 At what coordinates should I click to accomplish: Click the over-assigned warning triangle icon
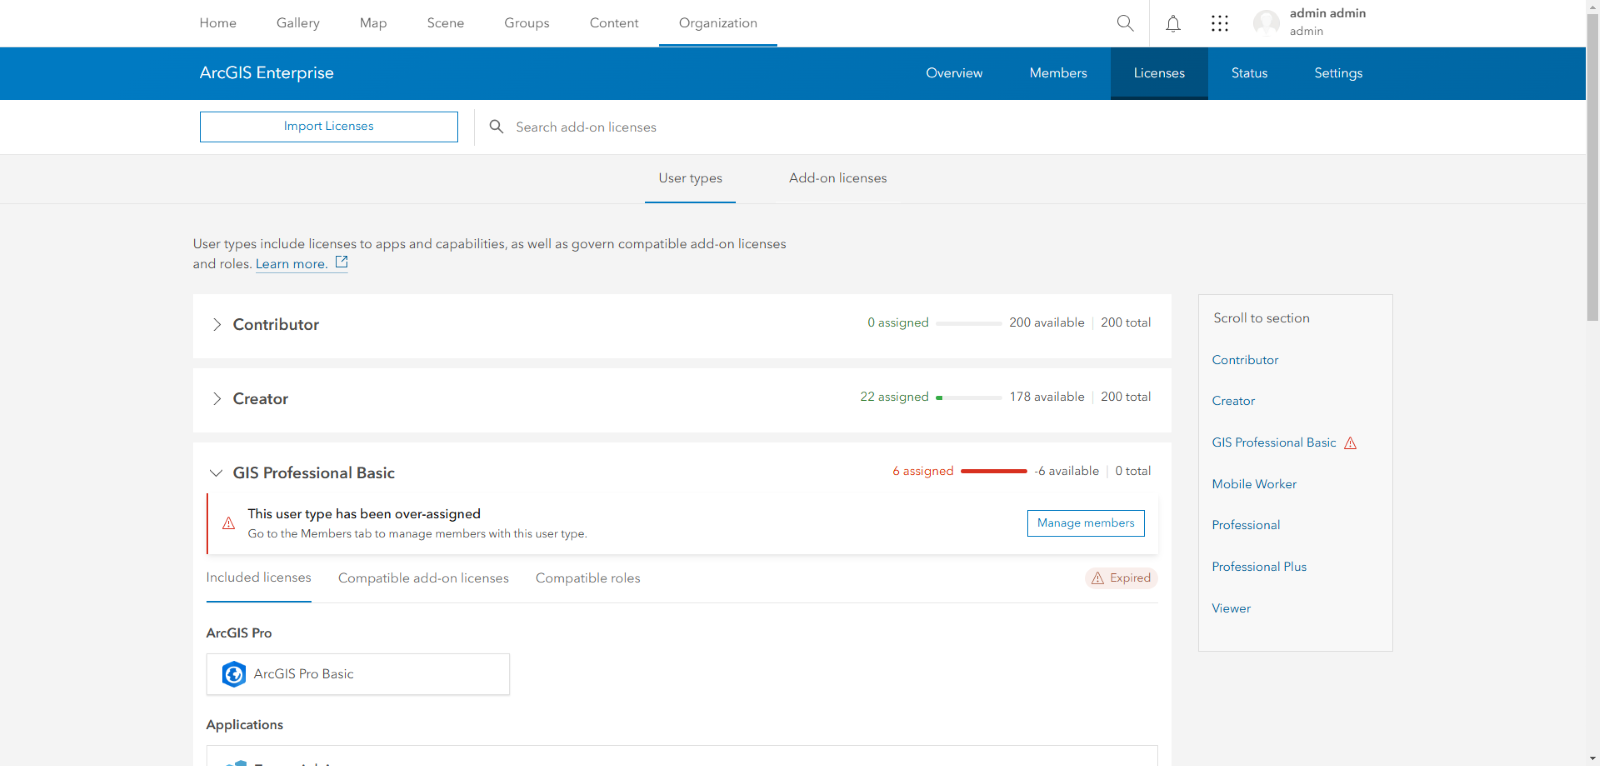coord(228,523)
